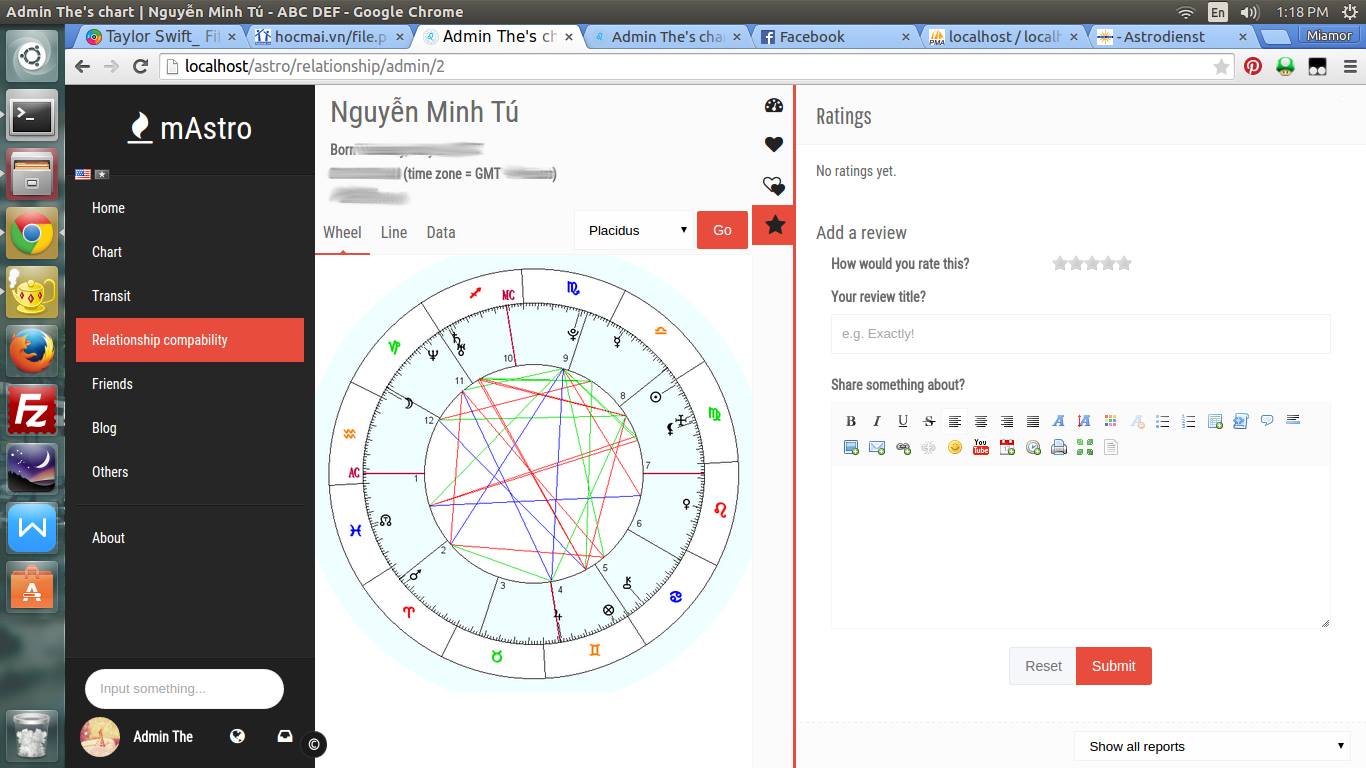Click the inbox icon beside Admin The
This screenshot has height=768, width=1366.
click(285, 736)
